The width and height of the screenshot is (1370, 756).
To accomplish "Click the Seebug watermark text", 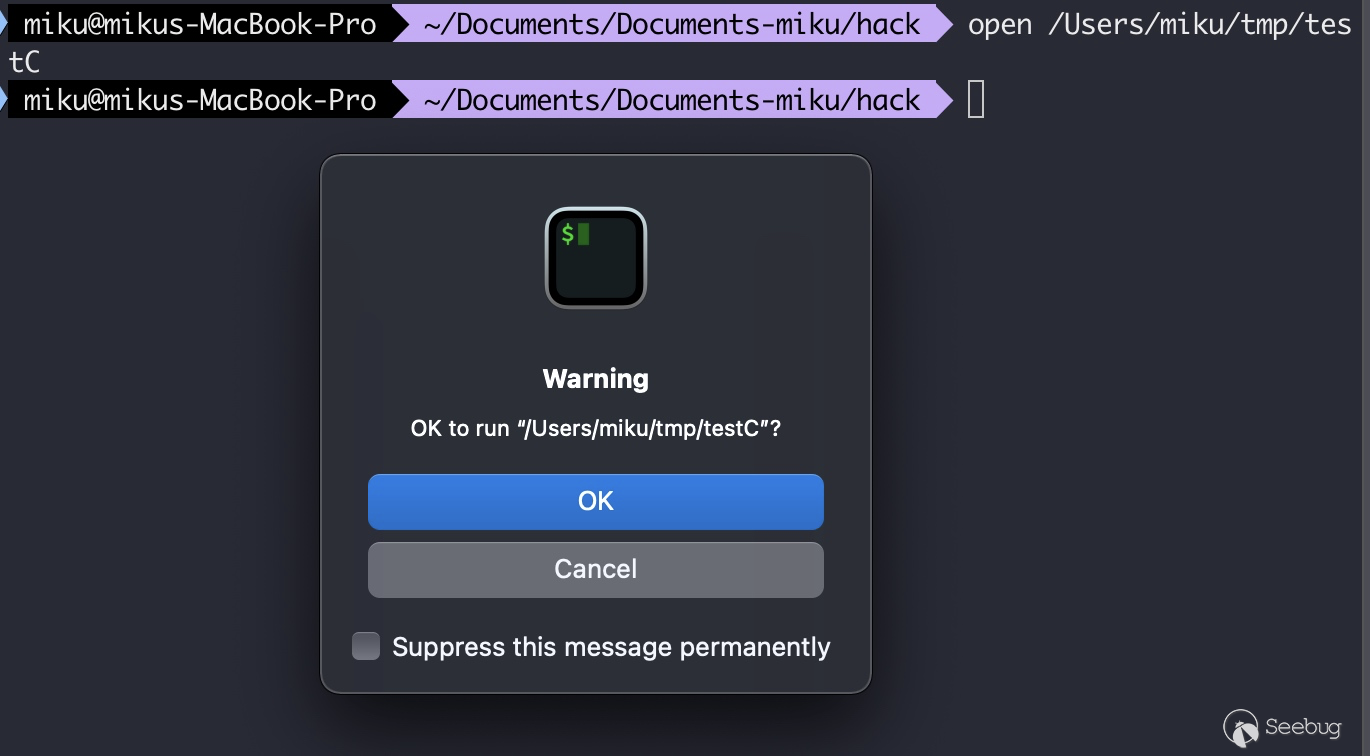I will pyautogui.click(x=1303, y=727).
